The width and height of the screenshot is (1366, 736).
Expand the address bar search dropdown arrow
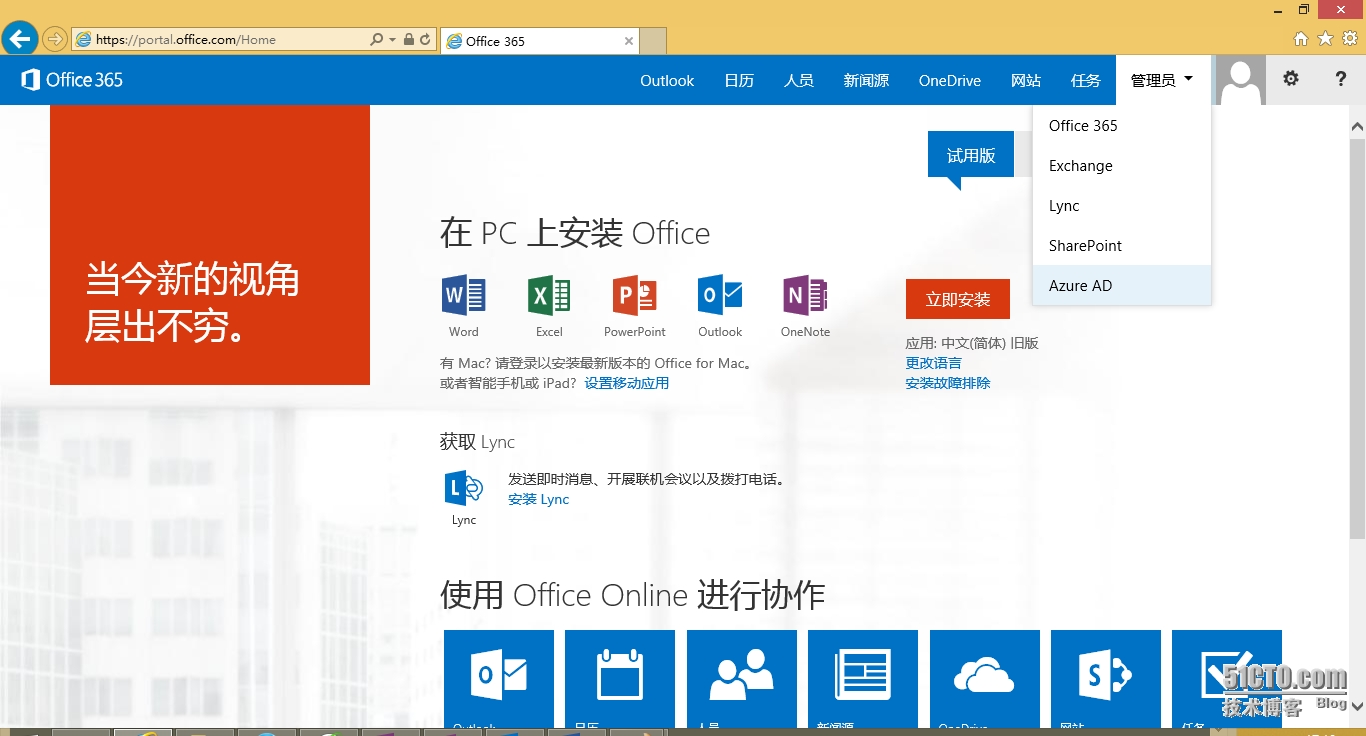pyautogui.click(x=392, y=40)
